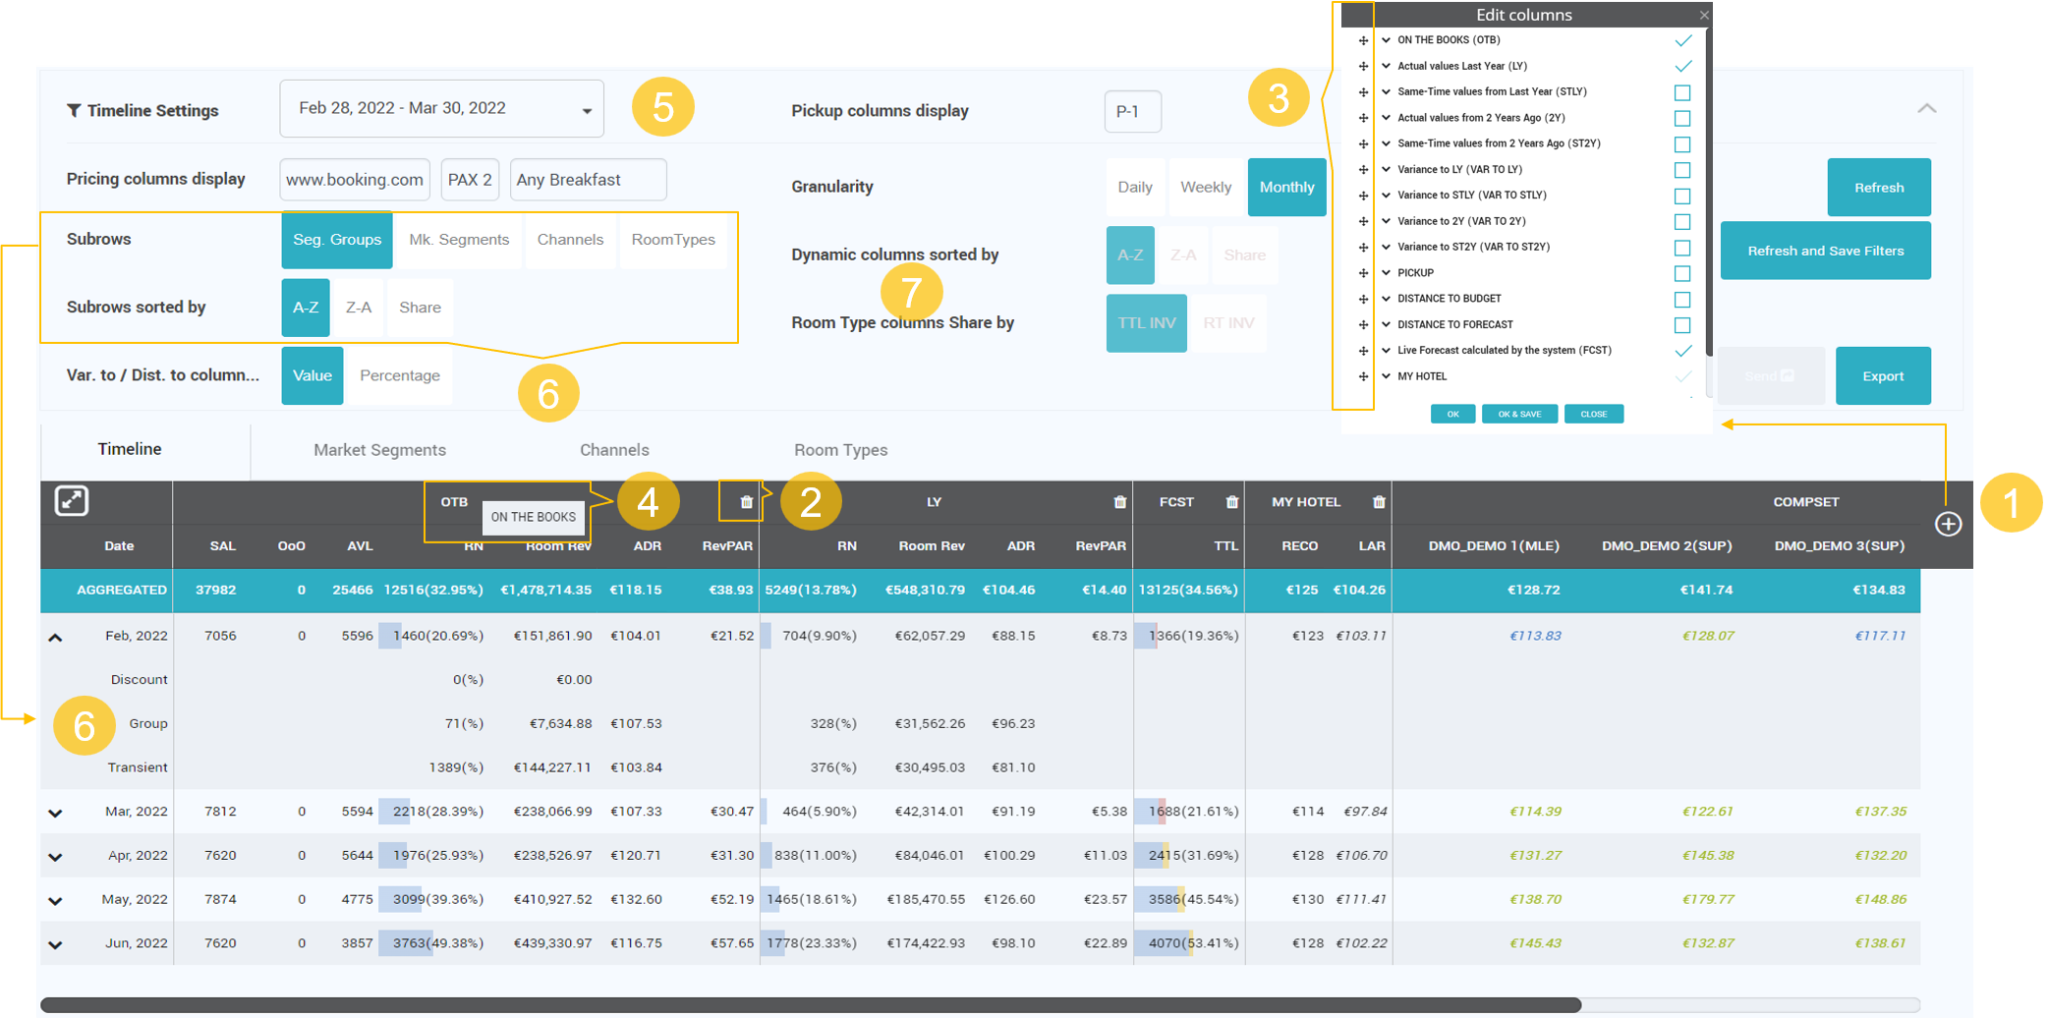Grab the move handle for PICKUP row

click(1363, 273)
